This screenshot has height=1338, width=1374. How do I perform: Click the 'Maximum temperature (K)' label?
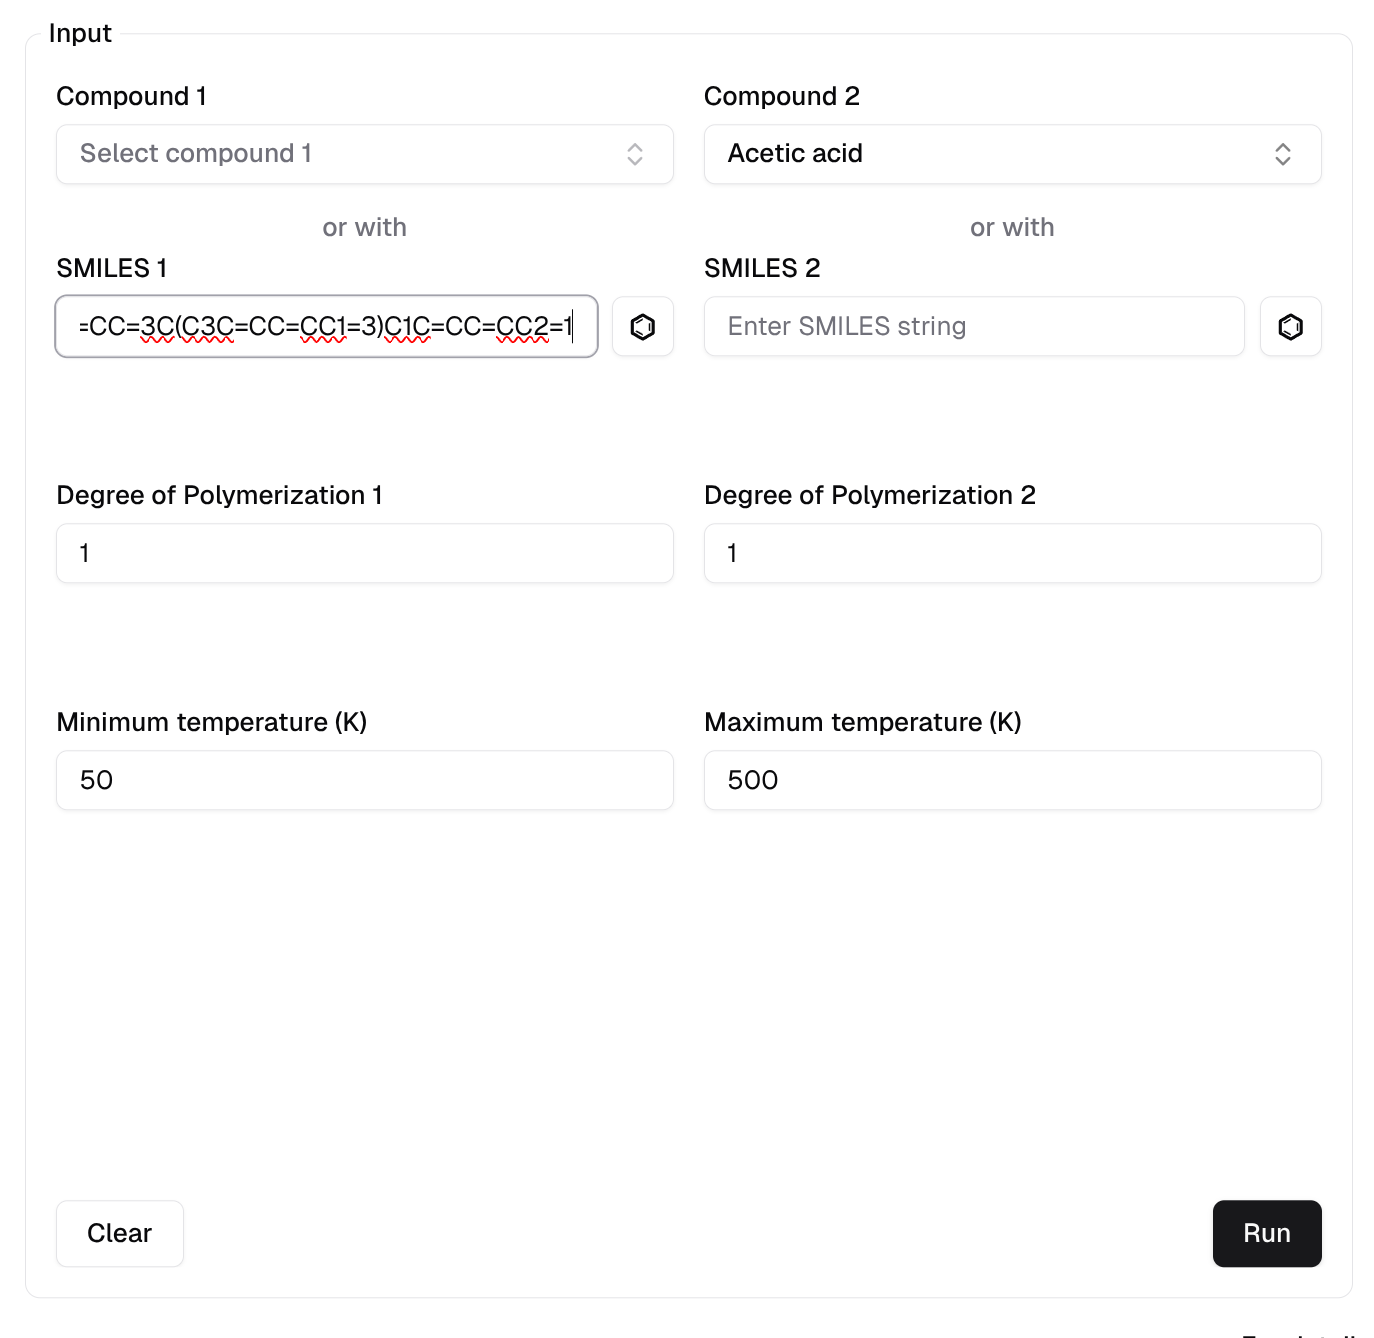[862, 722]
